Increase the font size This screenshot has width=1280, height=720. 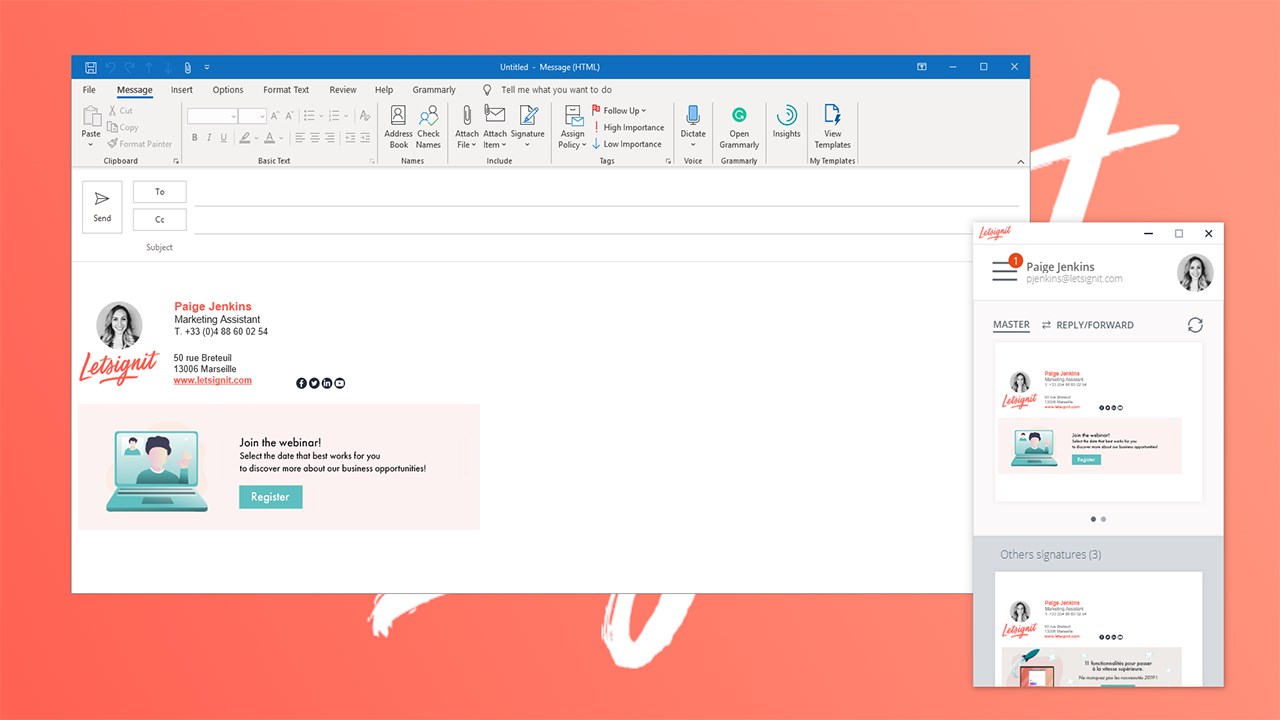pos(274,116)
